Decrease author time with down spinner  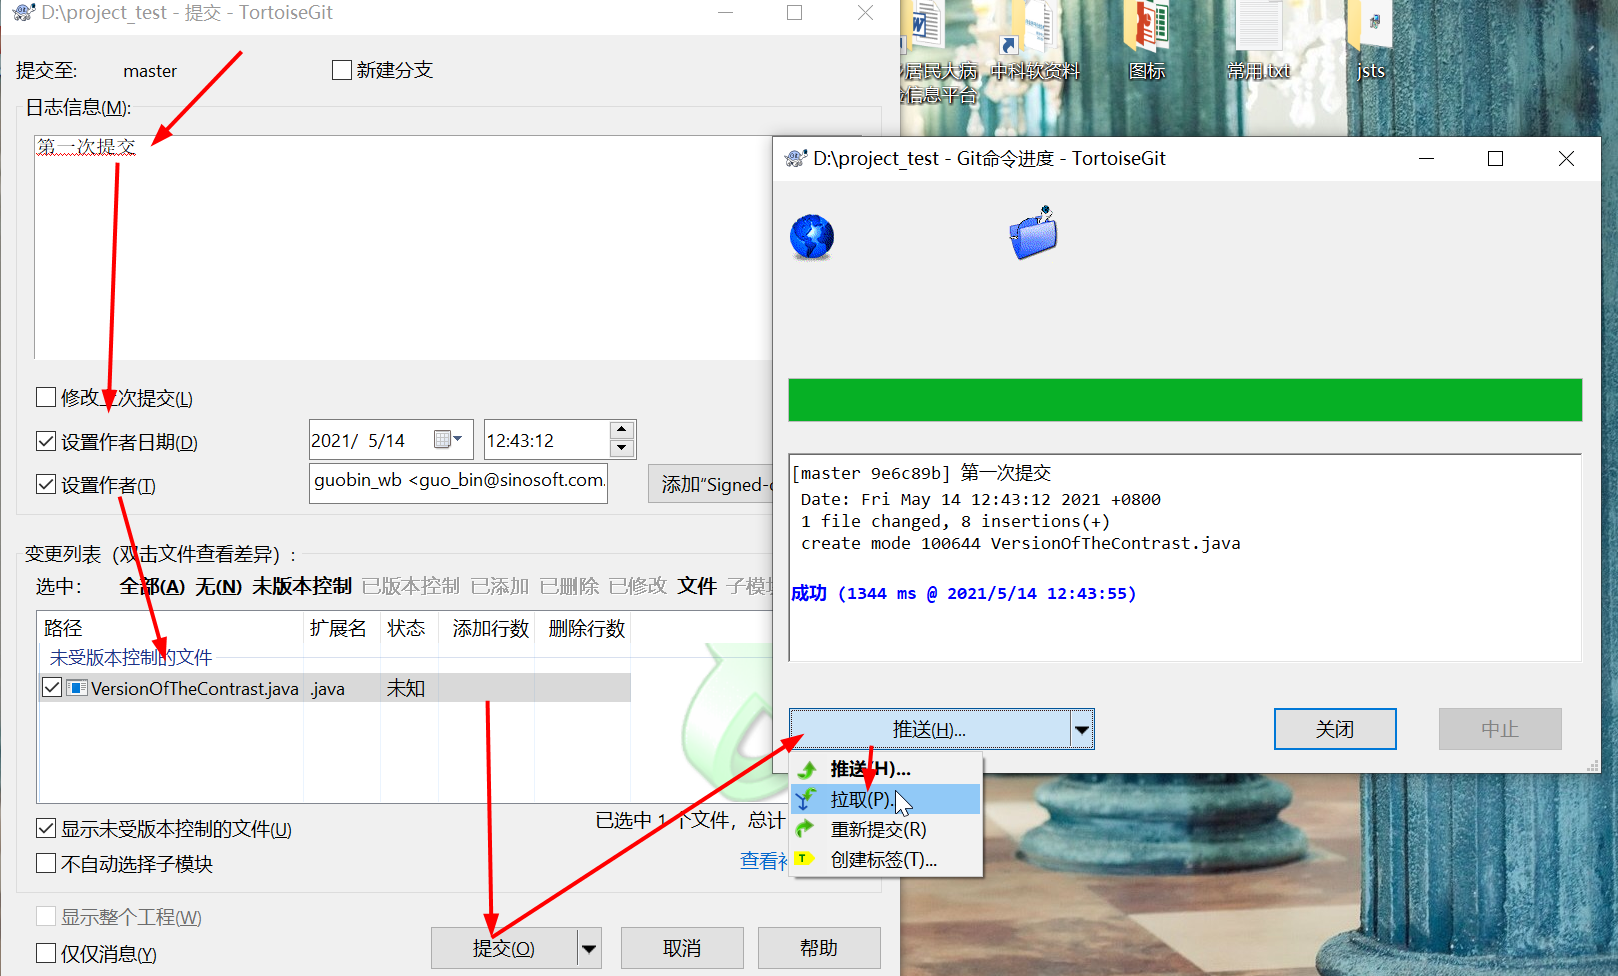[x=622, y=448]
